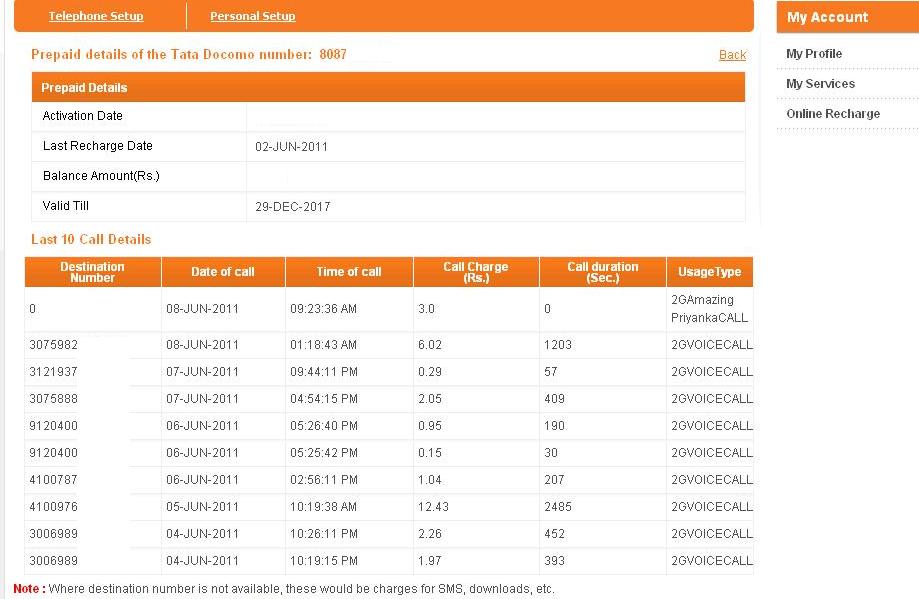
Task: Click the call duration 452
Action: point(554,533)
